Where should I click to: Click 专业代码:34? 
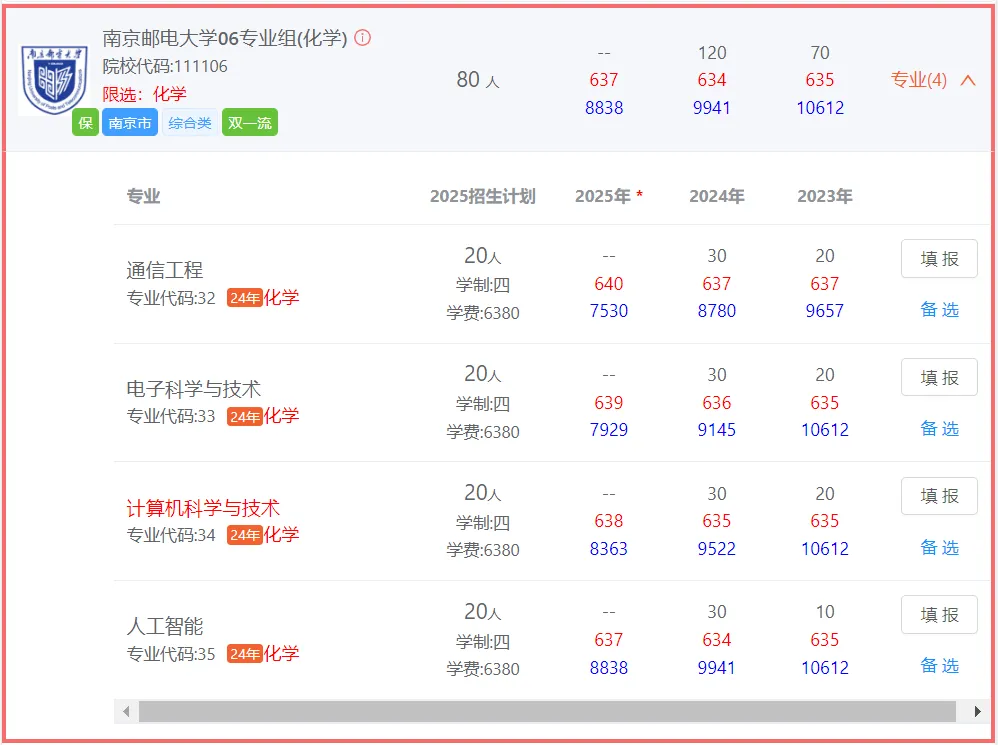point(171,535)
